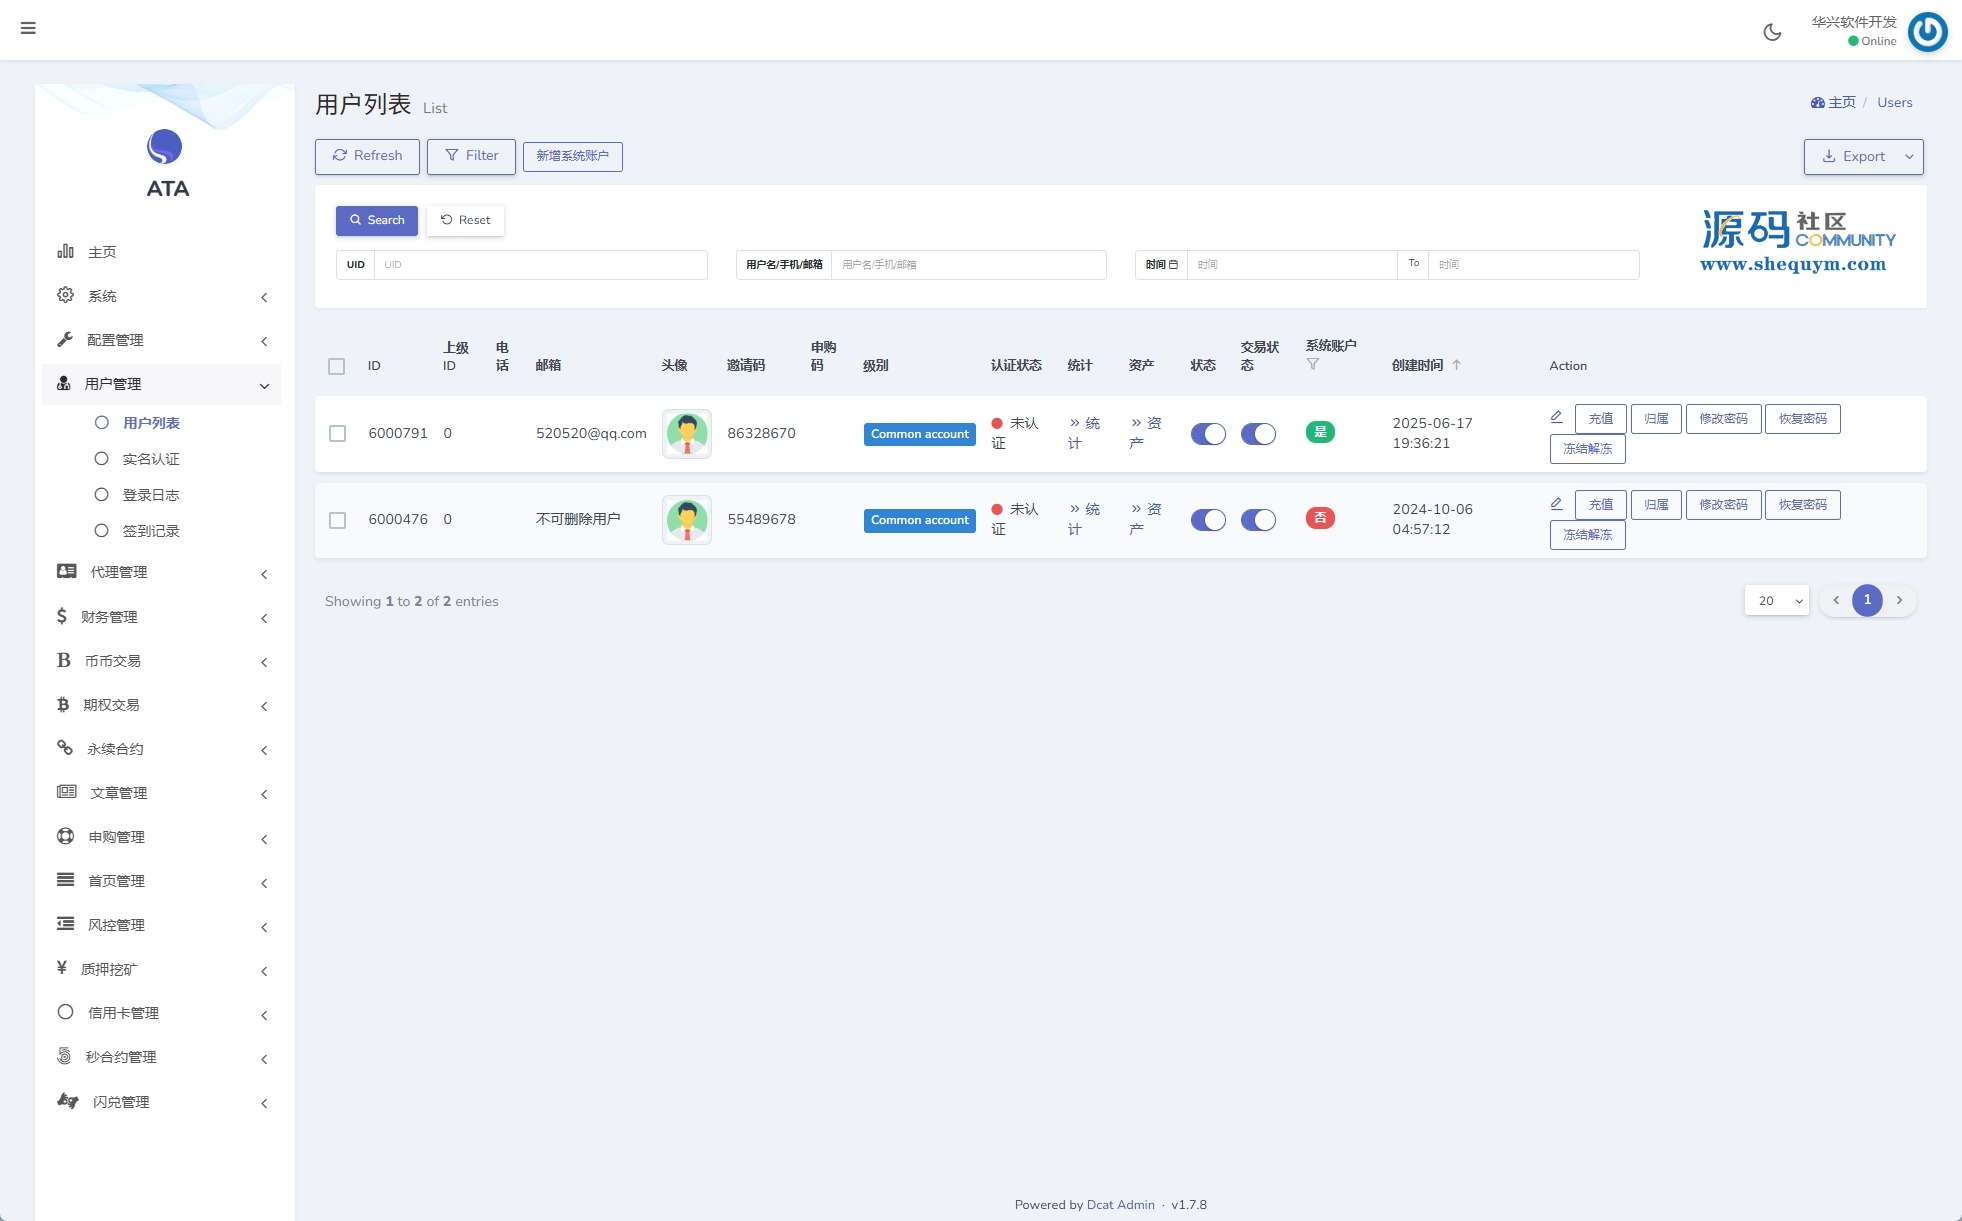The image size is (1962, 1221).
Task: Toggle 交易状态 switch for user 6000791
Action: point(1258,434)
